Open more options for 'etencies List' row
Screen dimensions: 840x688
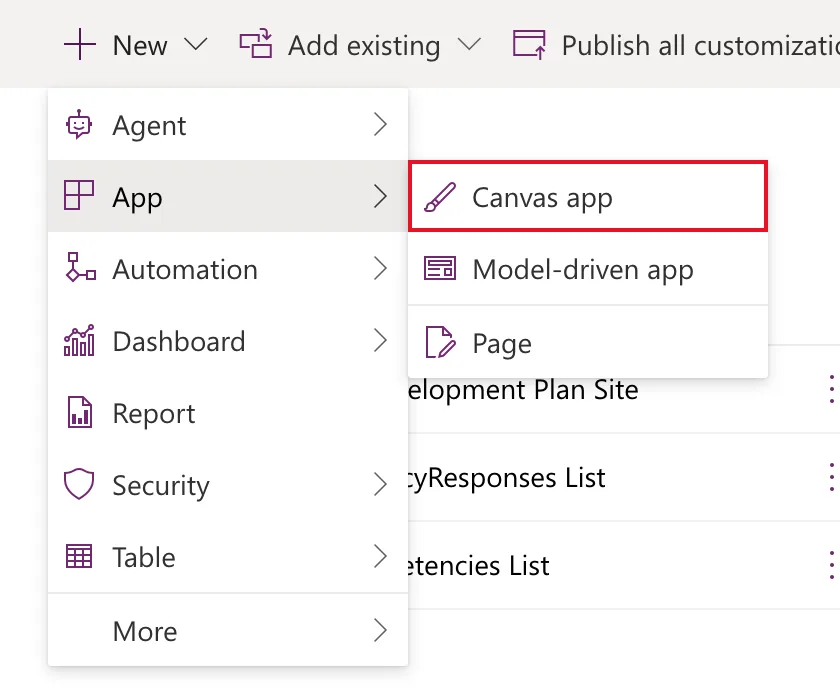tap(831, 565)
